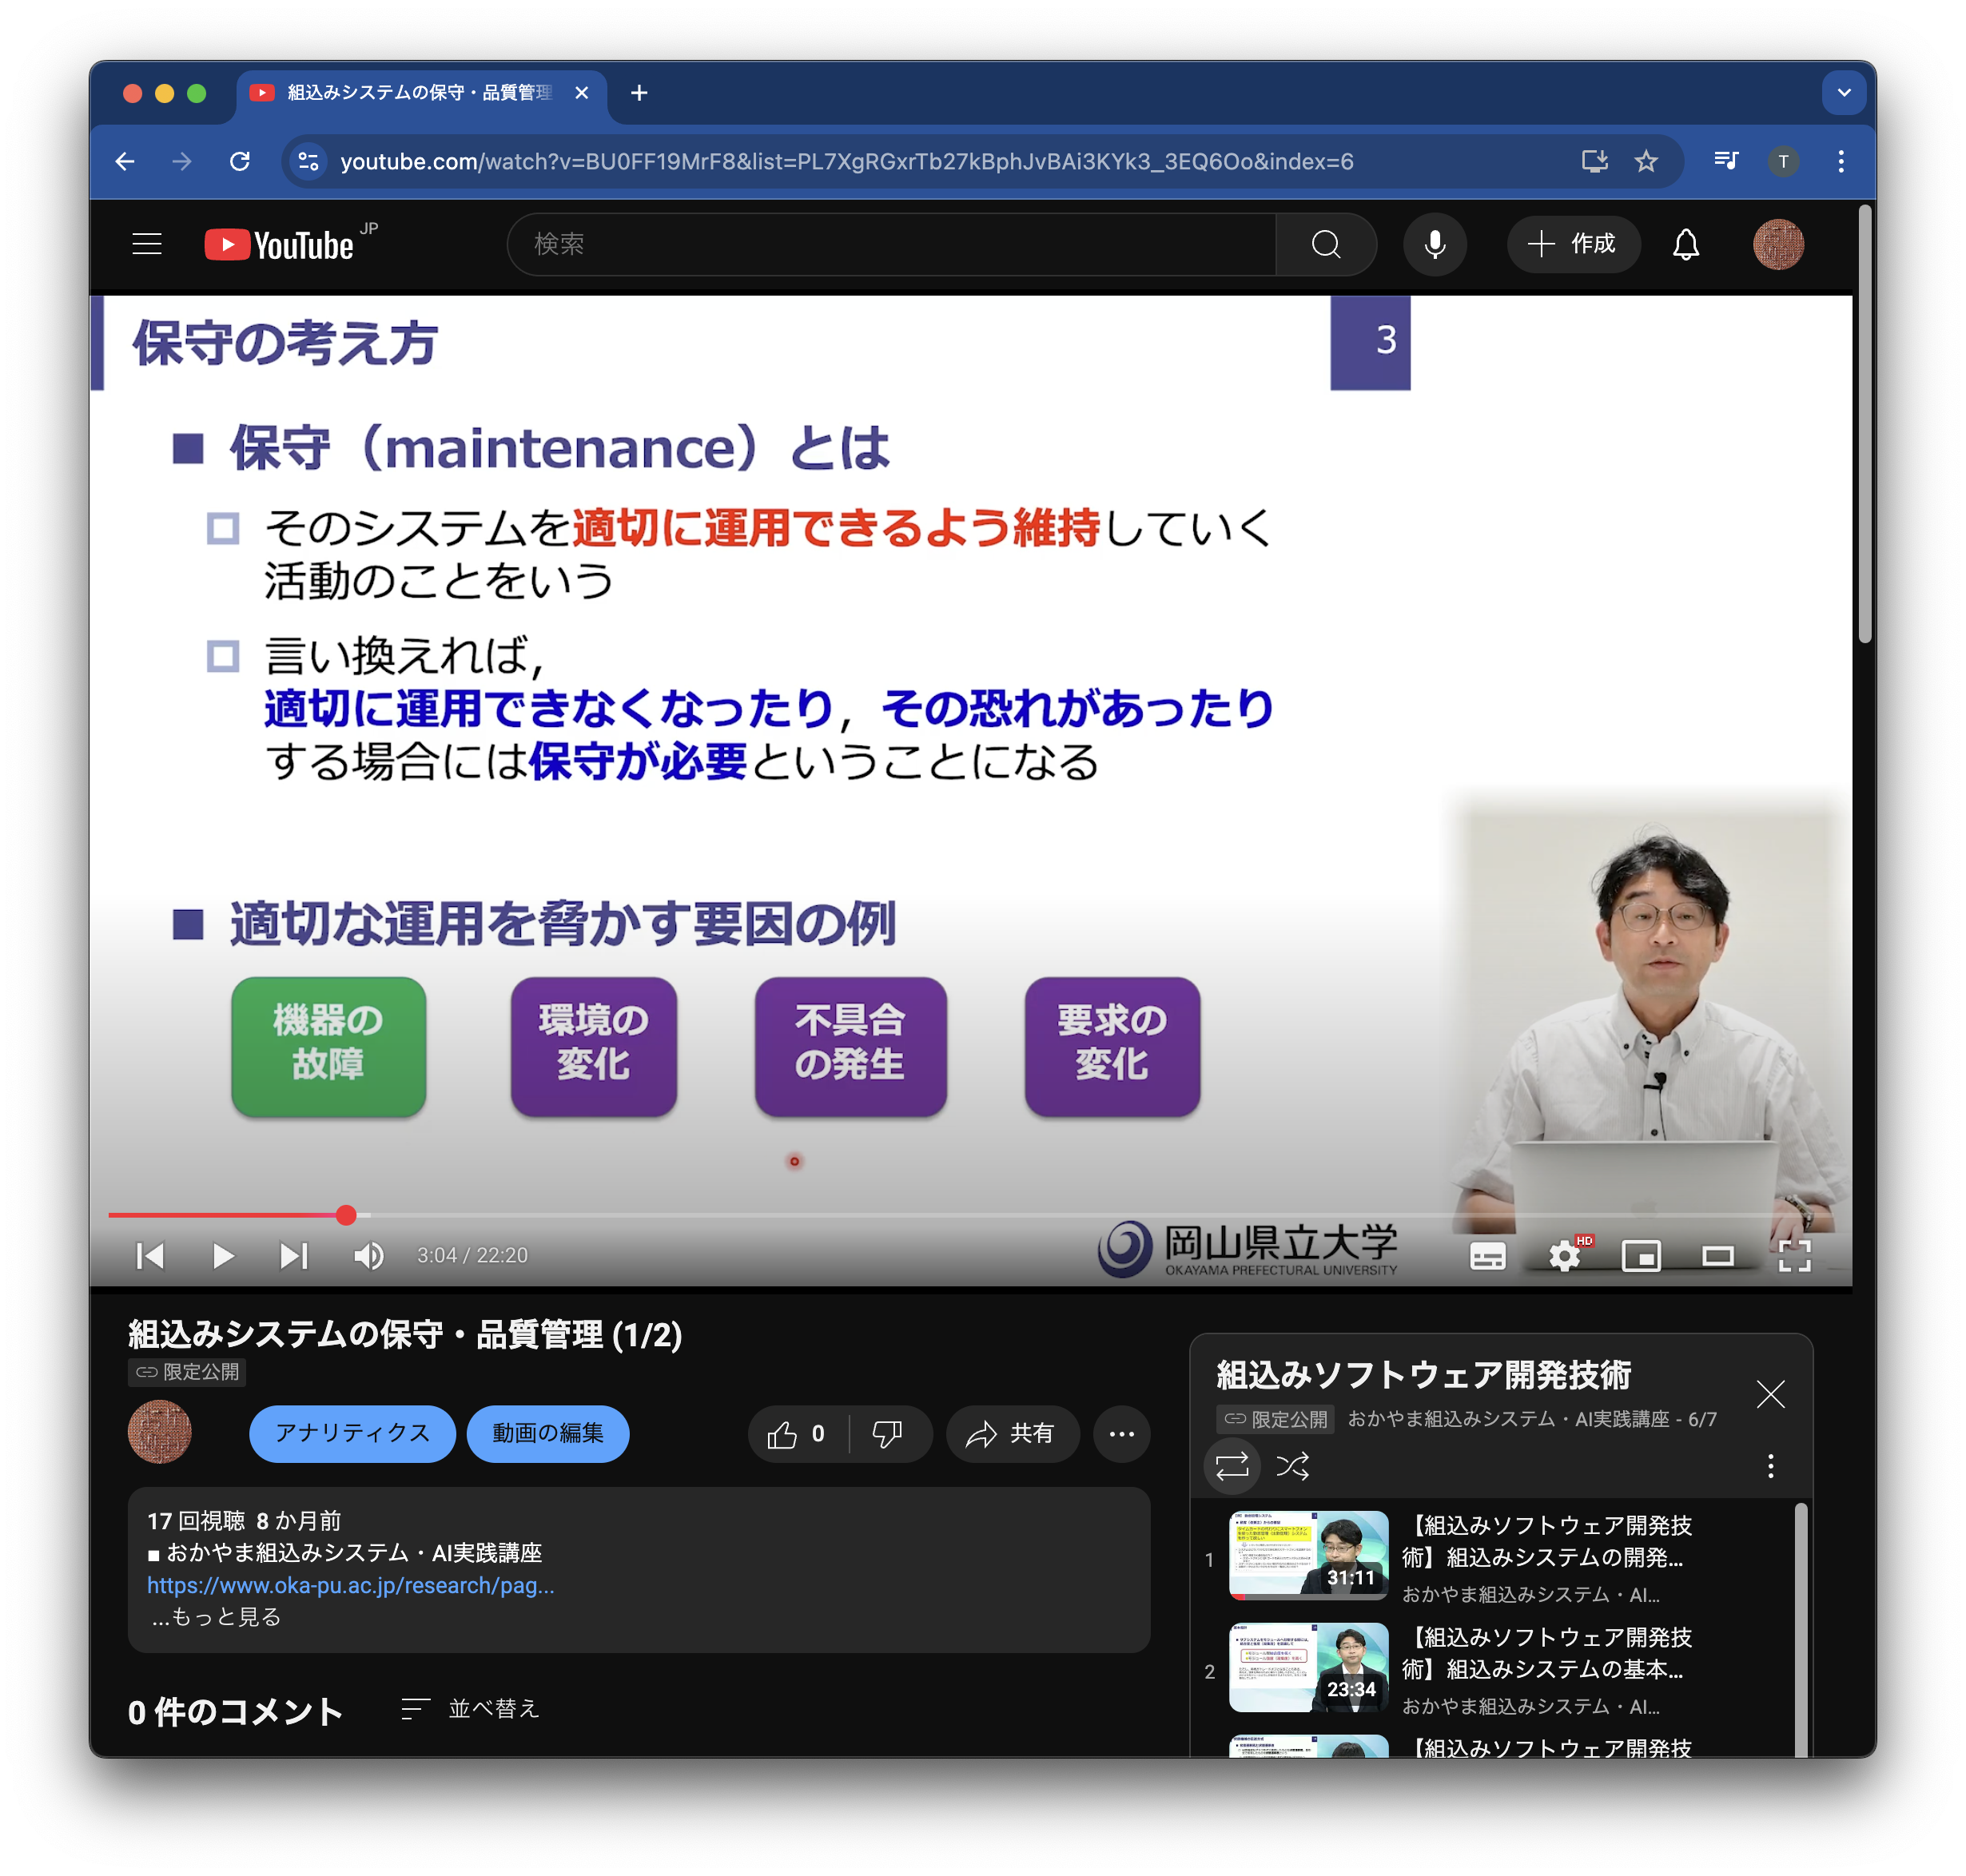
Task: Open the 作成 create button
Action: click(x=1573, y=244)
